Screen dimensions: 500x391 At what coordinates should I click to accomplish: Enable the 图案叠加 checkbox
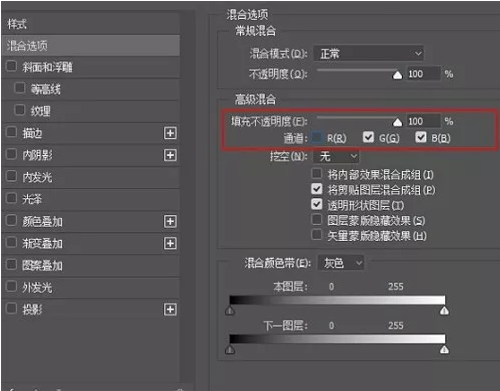click(11, 264)
